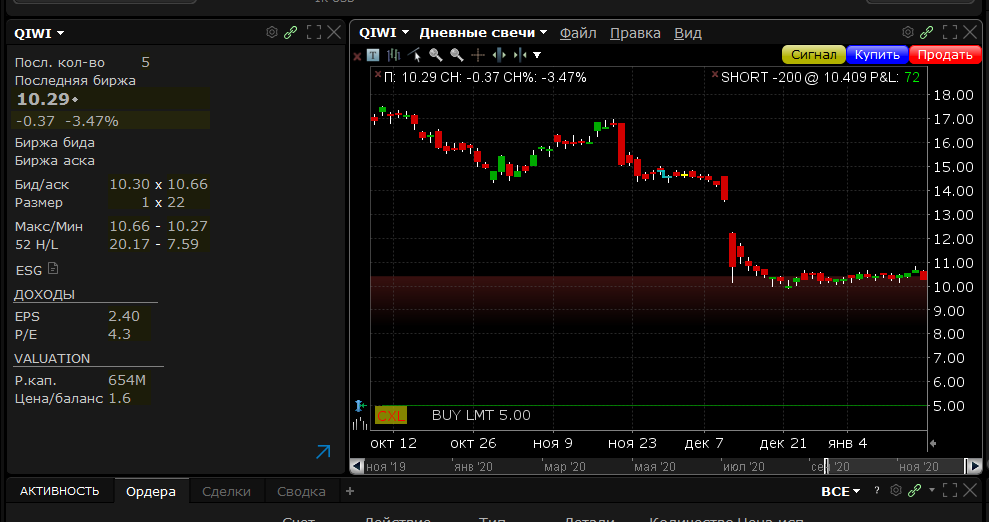Open the Вид menu
This screenshot has width=989, height=522.
point(688,33)
